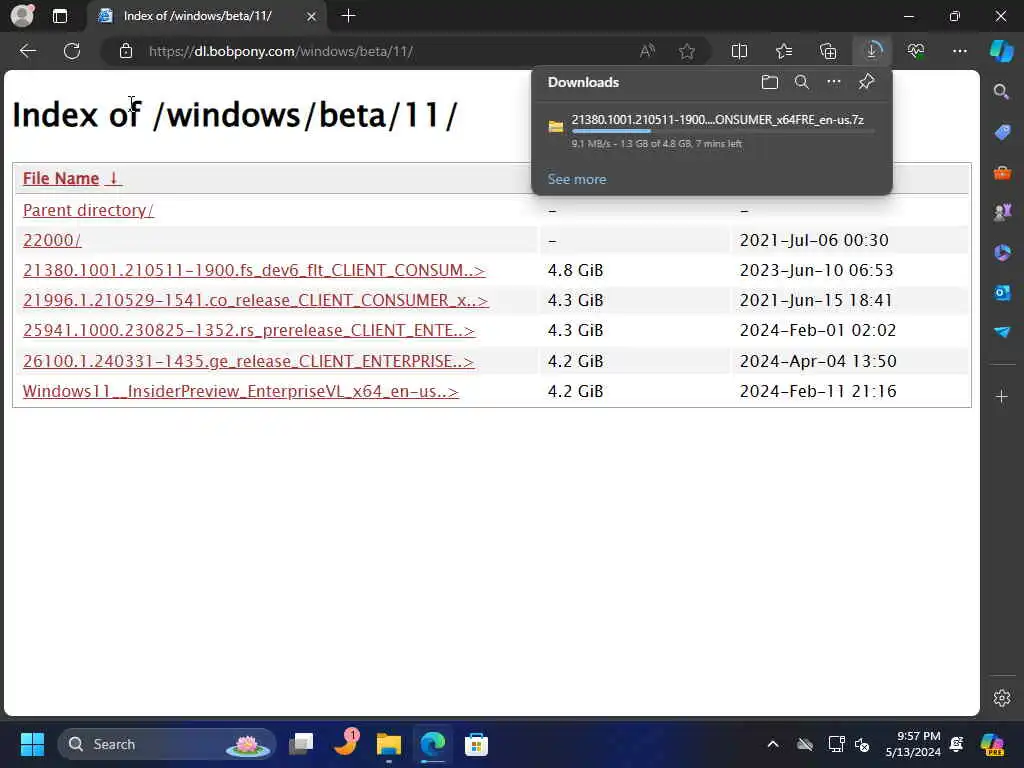Open Parent directory link
This screenshot has height=768, width=1024.
pos(88,210)
